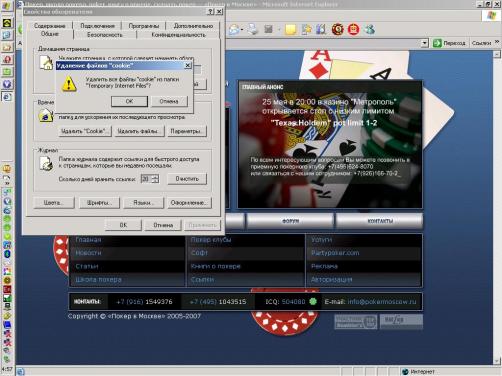
Task: Click Отмена at the bottom of the properties dialog
Action: [163, 225]
